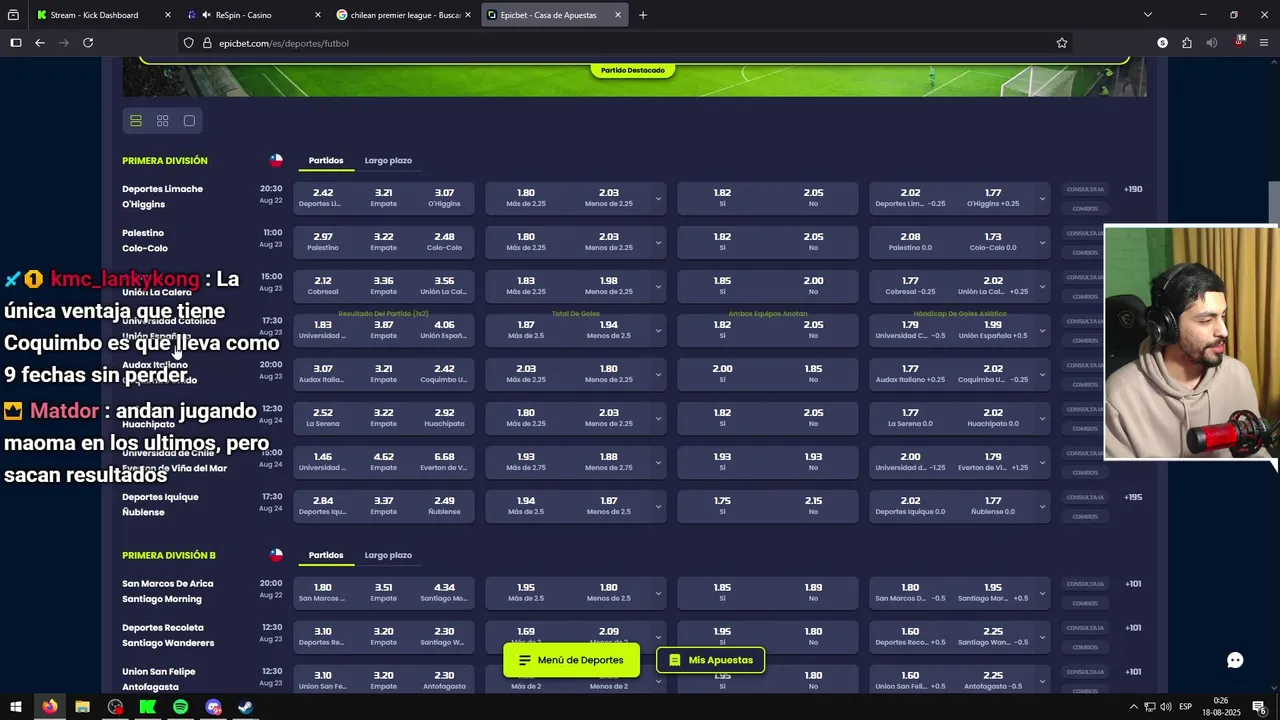Open a new browser tab
Viewport: 1280px width, 720px height.
[x=642, y=15]
